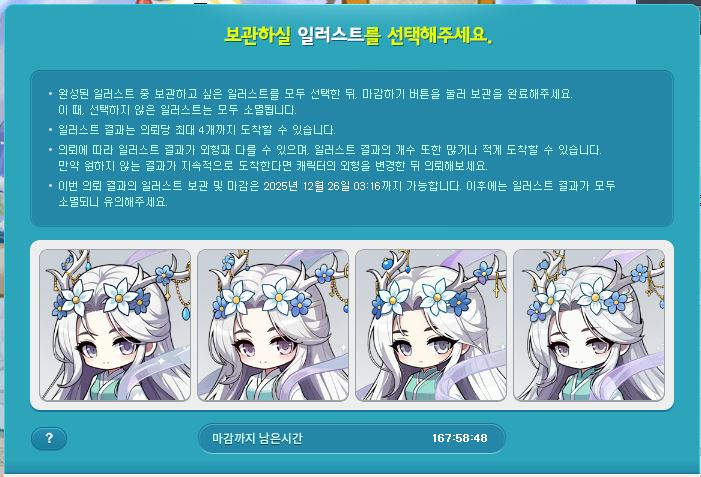Click the 167:58:48 countdown timer
Viewport: 701px width, 477px height.
pyautogui.click(x=460, y=438)
